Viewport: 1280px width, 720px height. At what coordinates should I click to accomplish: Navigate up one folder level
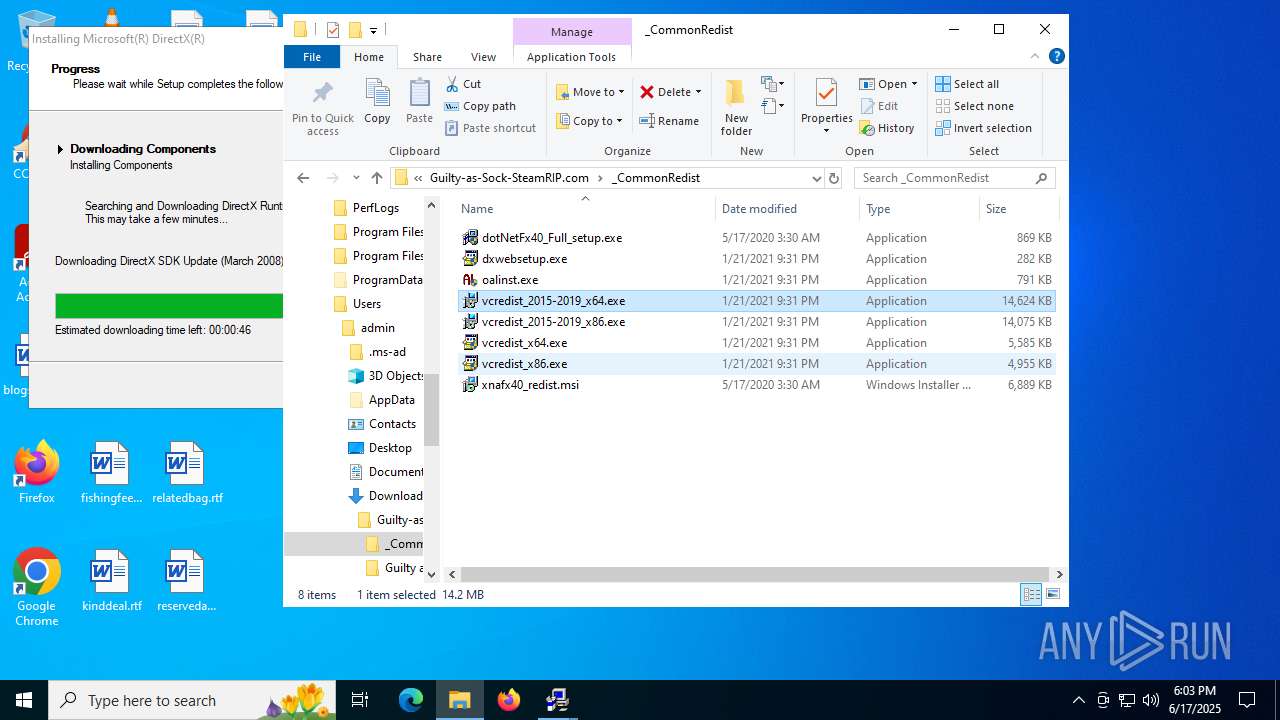[x=377, y=178]
